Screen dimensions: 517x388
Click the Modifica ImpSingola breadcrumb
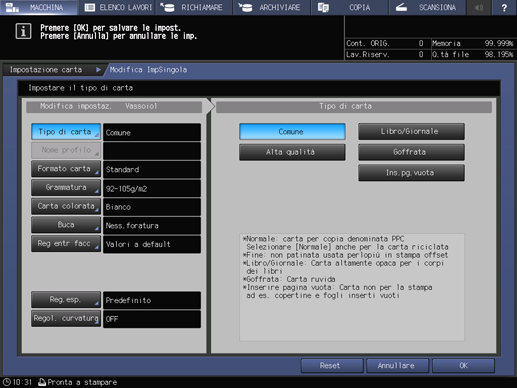pos(148,70)
